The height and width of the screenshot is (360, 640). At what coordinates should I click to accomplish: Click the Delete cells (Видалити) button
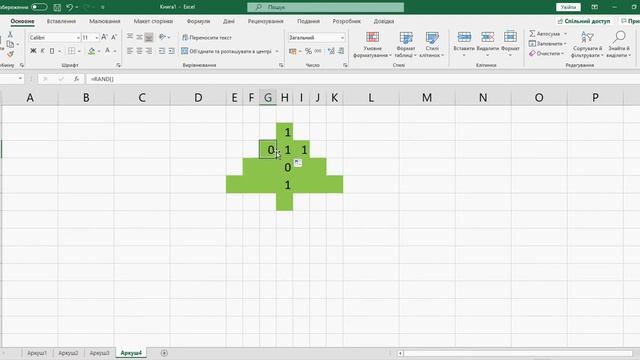click(487, 43)
